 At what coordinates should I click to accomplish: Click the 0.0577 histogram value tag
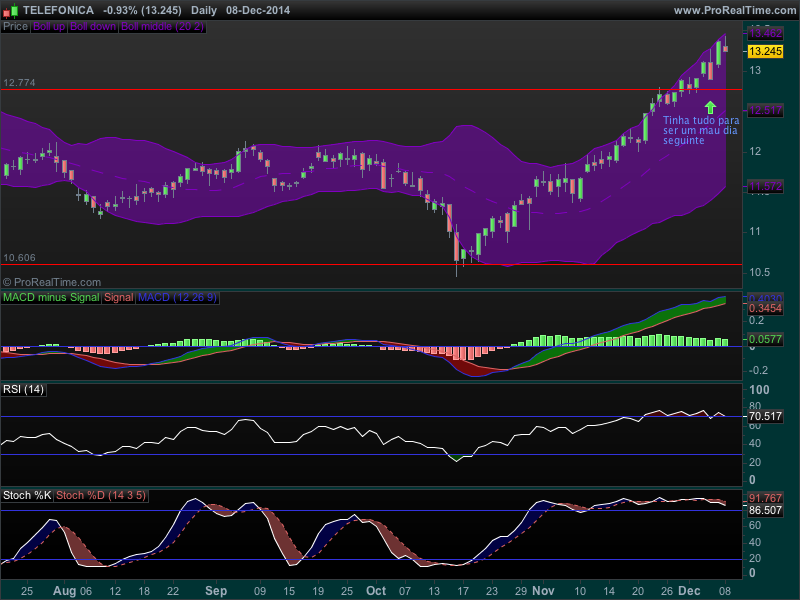(765, 339)
